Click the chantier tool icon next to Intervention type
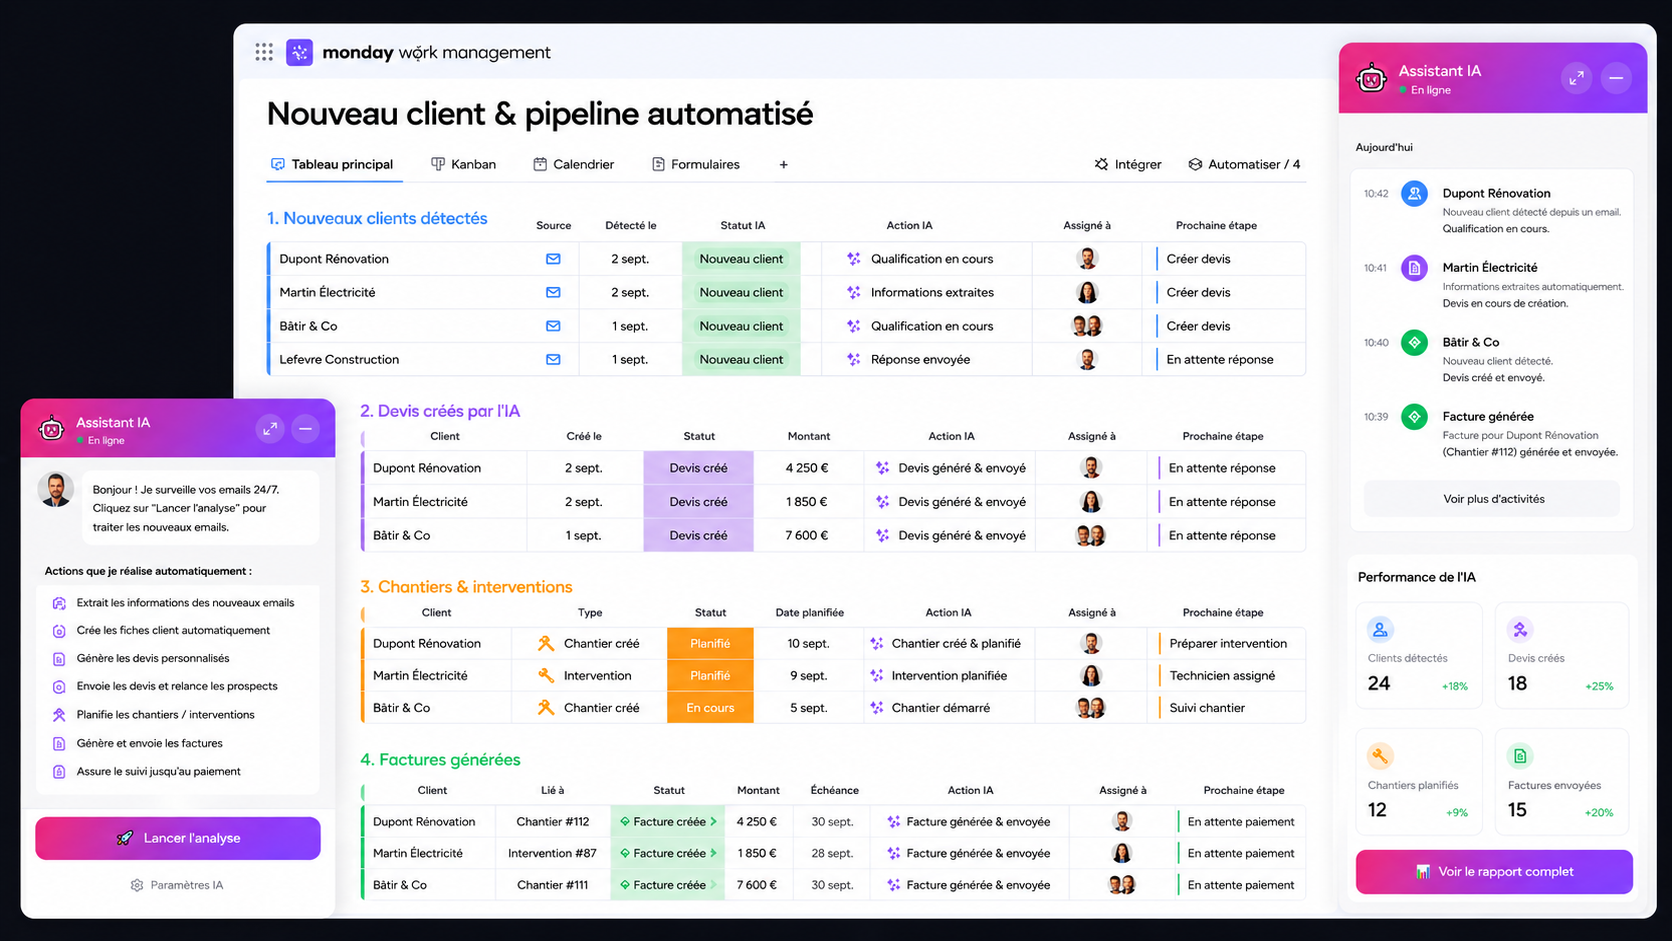Viewport: 1672px width, 941px height. tap(545, 676)
